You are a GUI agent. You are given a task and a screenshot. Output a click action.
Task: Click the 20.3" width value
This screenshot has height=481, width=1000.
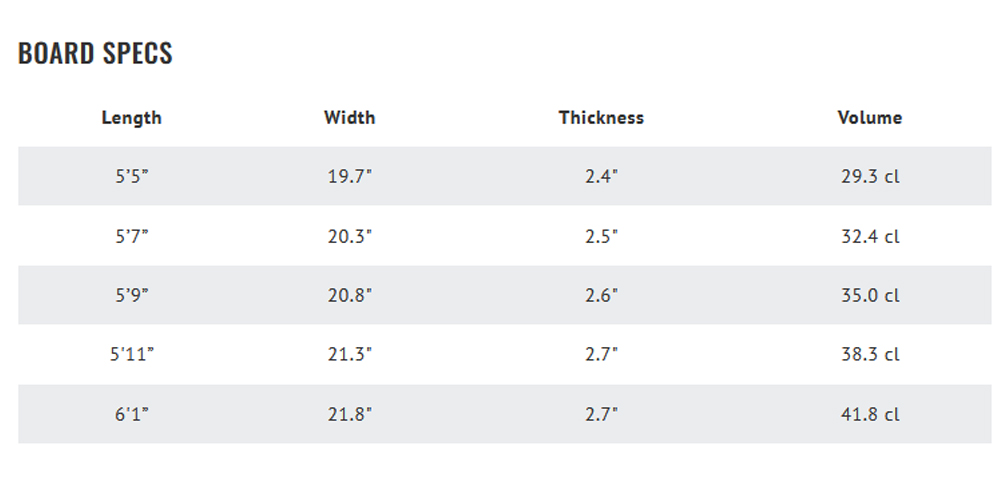tap(349, 237)
